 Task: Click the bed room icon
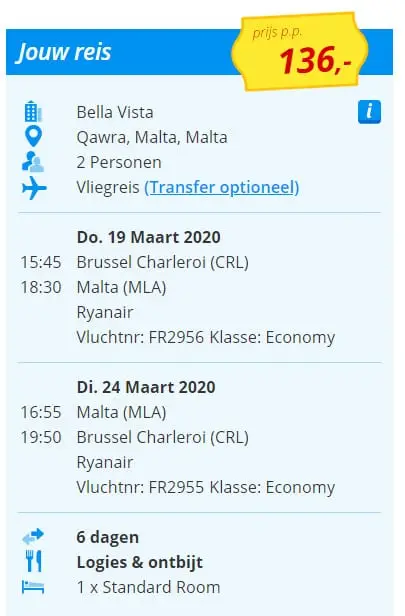click(33, 587)
